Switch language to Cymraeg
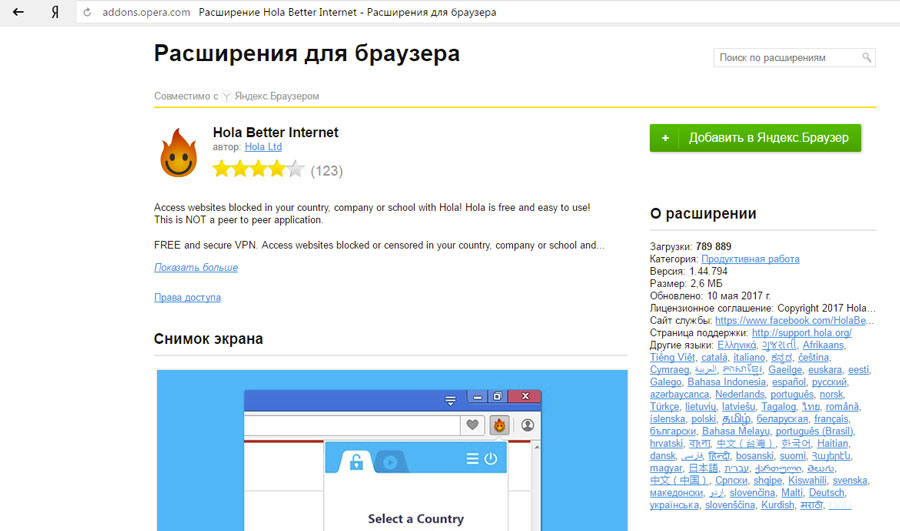Viewport: 900px width, 531px height. [x=669, y=370]
